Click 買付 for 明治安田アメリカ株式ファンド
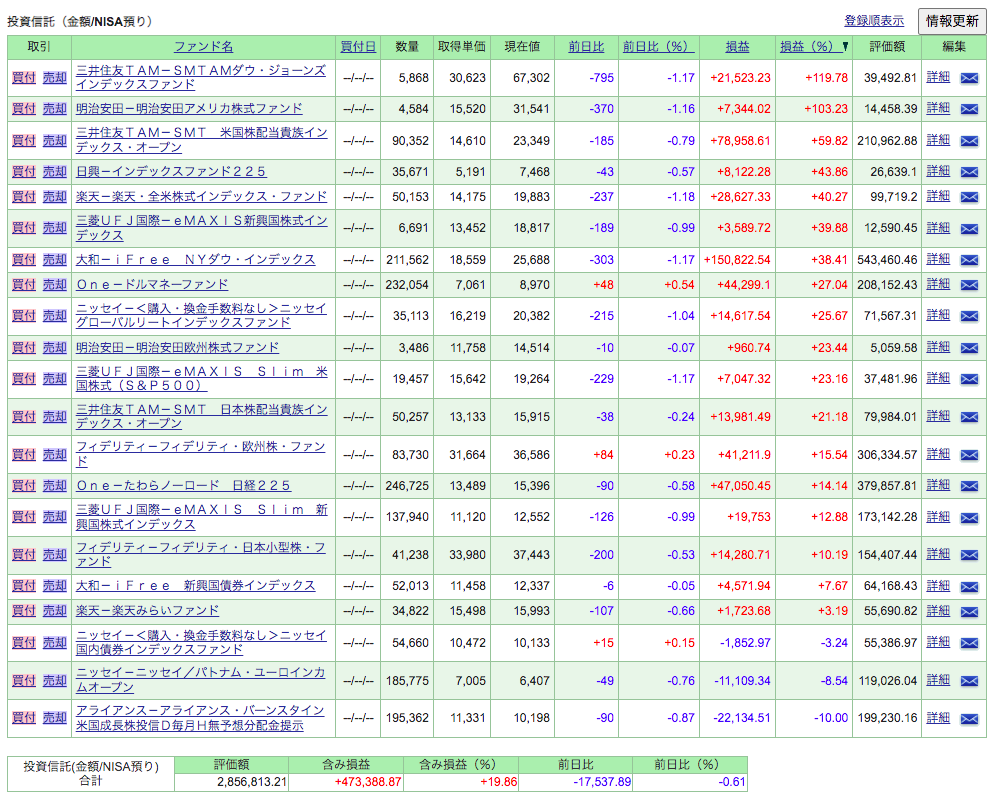The height and width of the screenshot is (799, 997). [24, 109]
